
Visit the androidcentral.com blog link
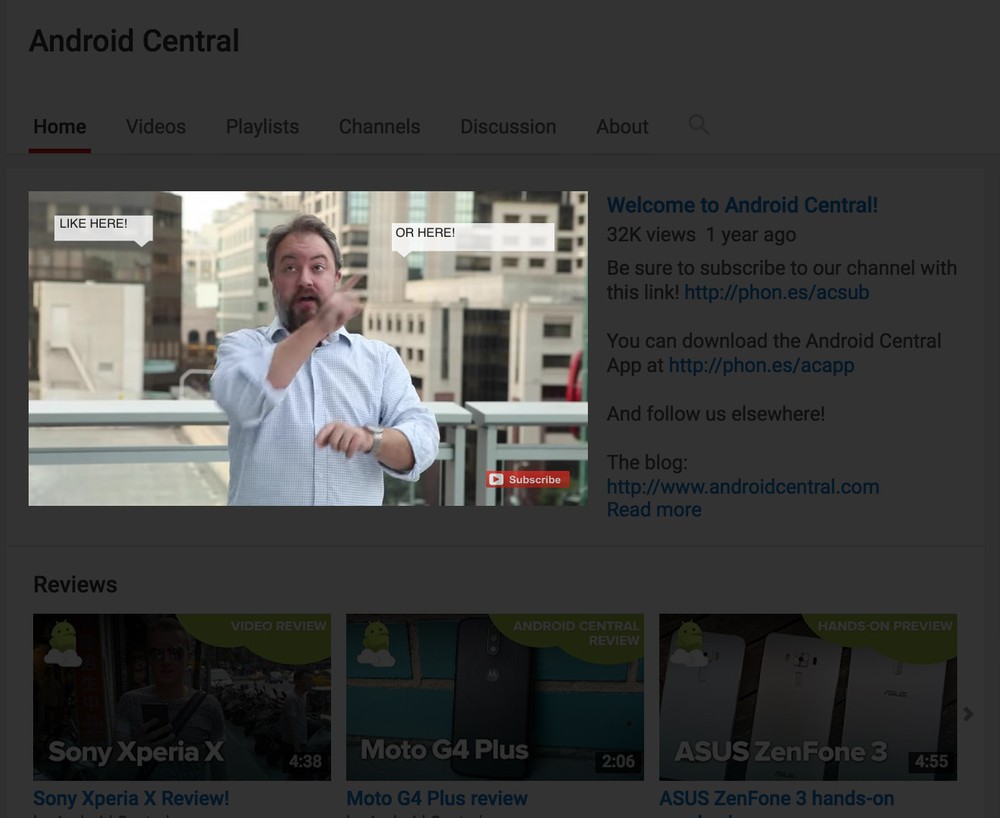click(742, 487)
